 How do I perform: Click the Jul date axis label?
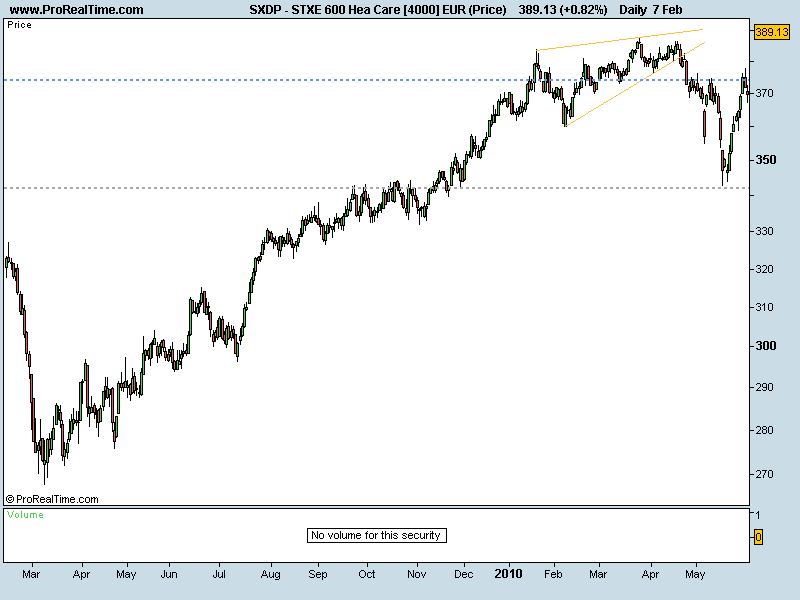(x=219, y=574)
